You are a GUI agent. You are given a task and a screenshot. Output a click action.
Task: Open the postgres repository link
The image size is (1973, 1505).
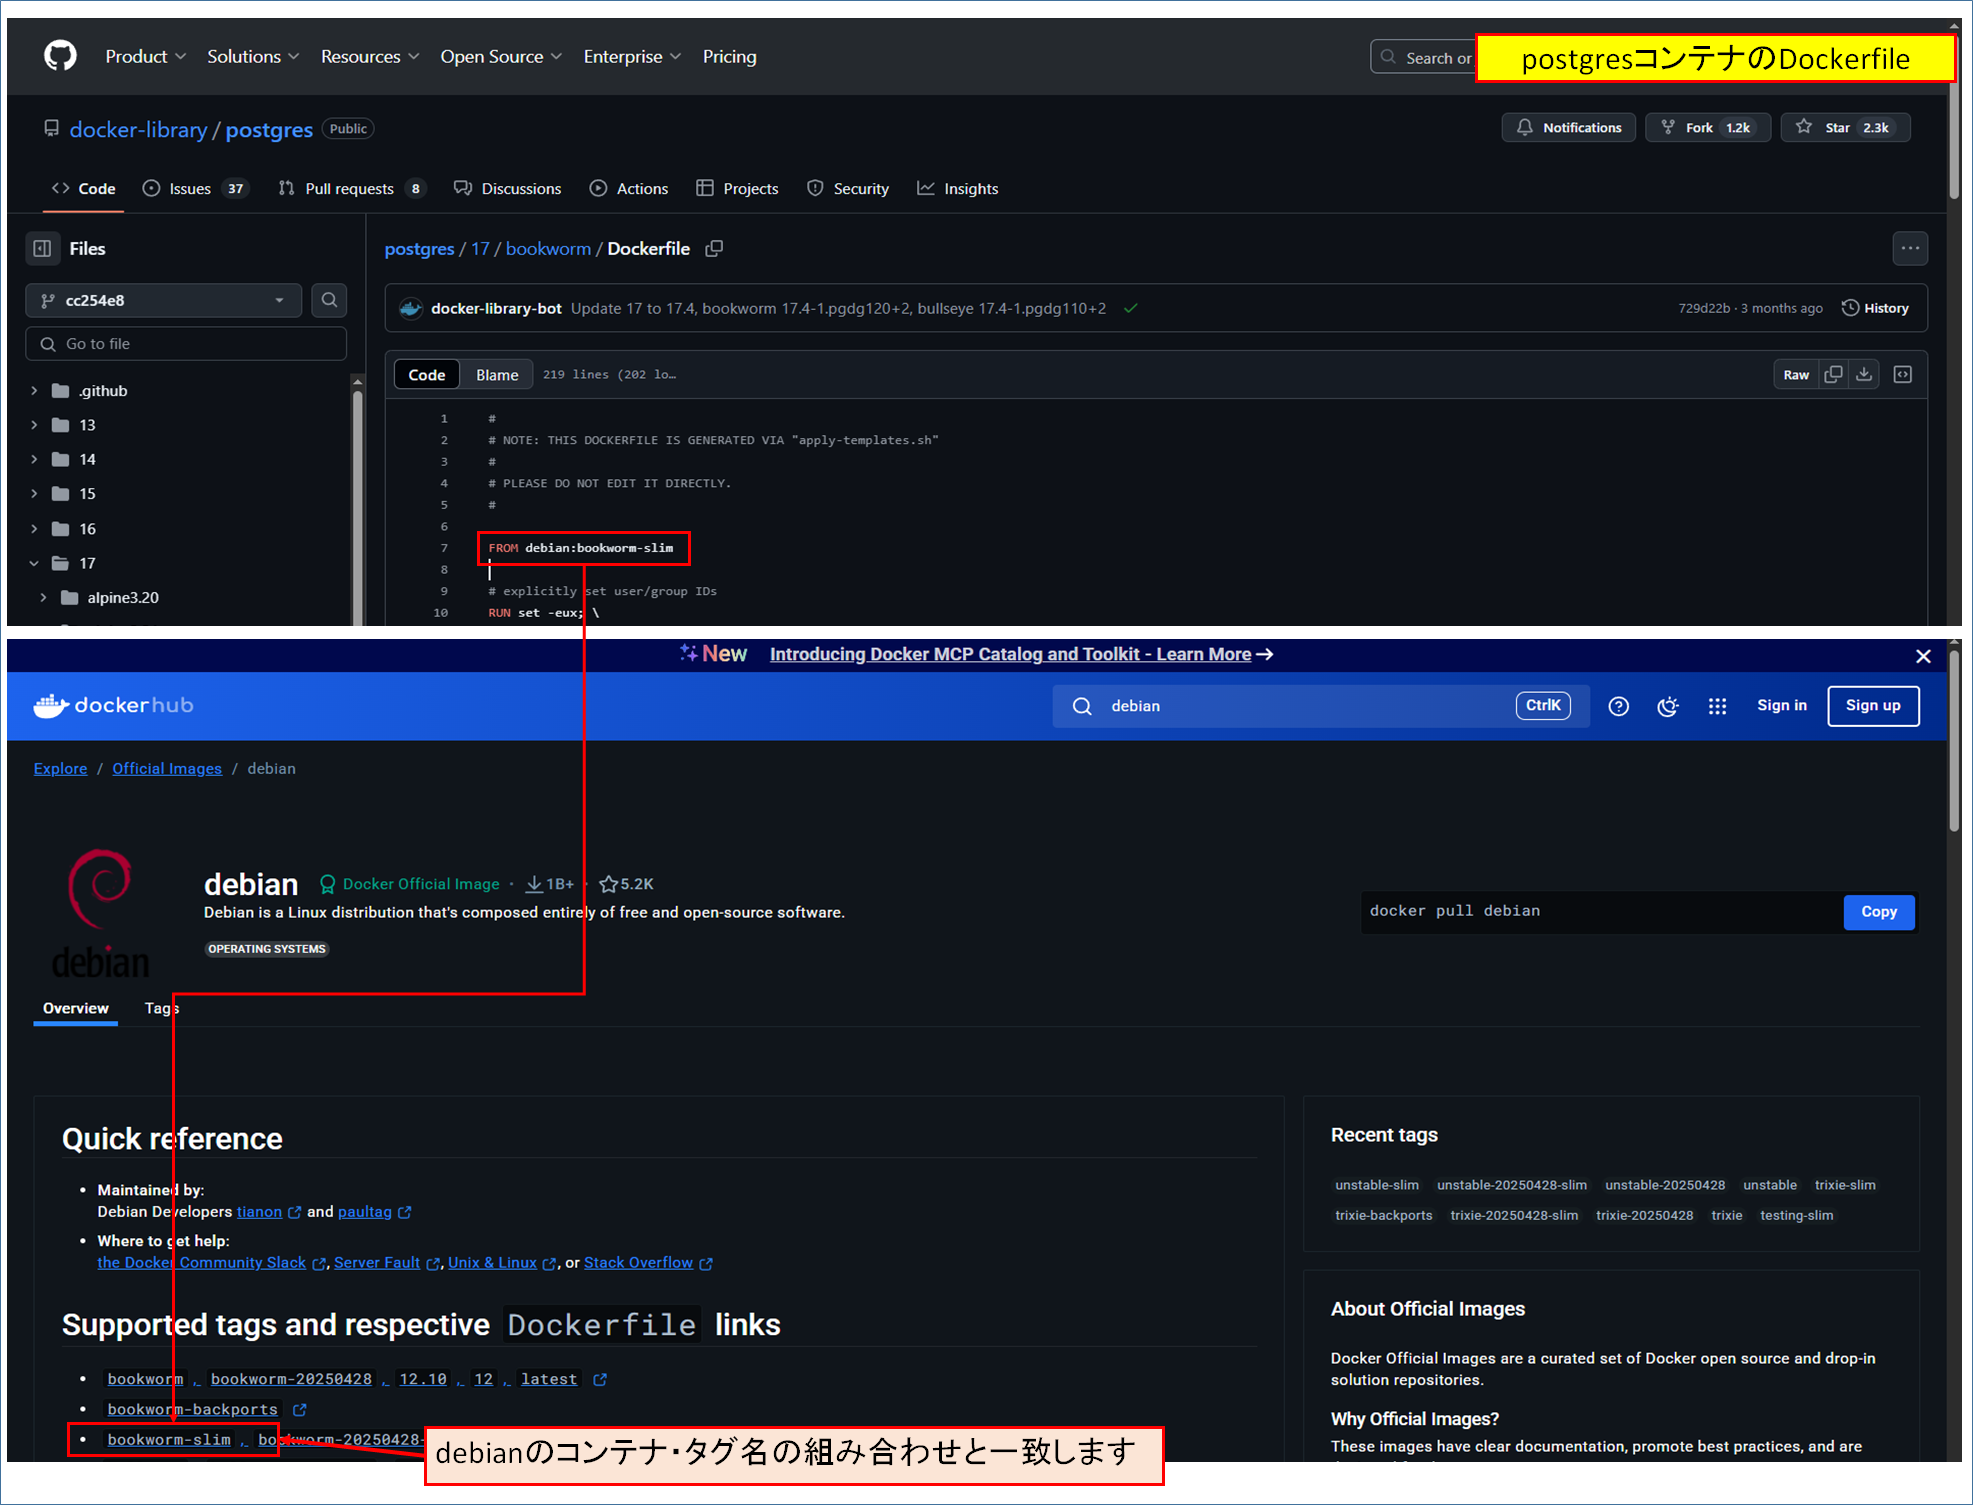coord(269,129)
